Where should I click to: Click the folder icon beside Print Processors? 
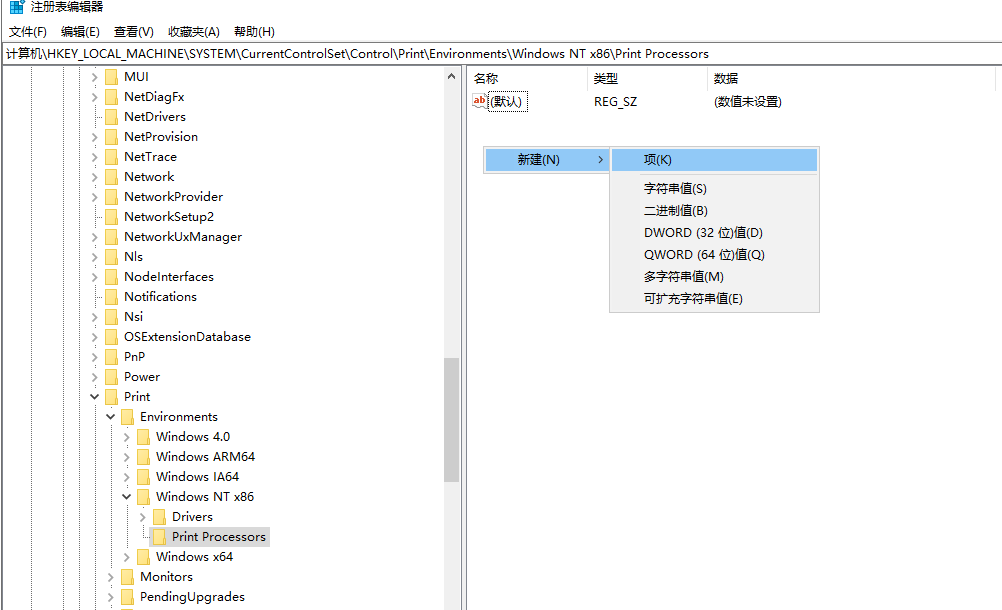pyautogui.click(x=159, y=537)
